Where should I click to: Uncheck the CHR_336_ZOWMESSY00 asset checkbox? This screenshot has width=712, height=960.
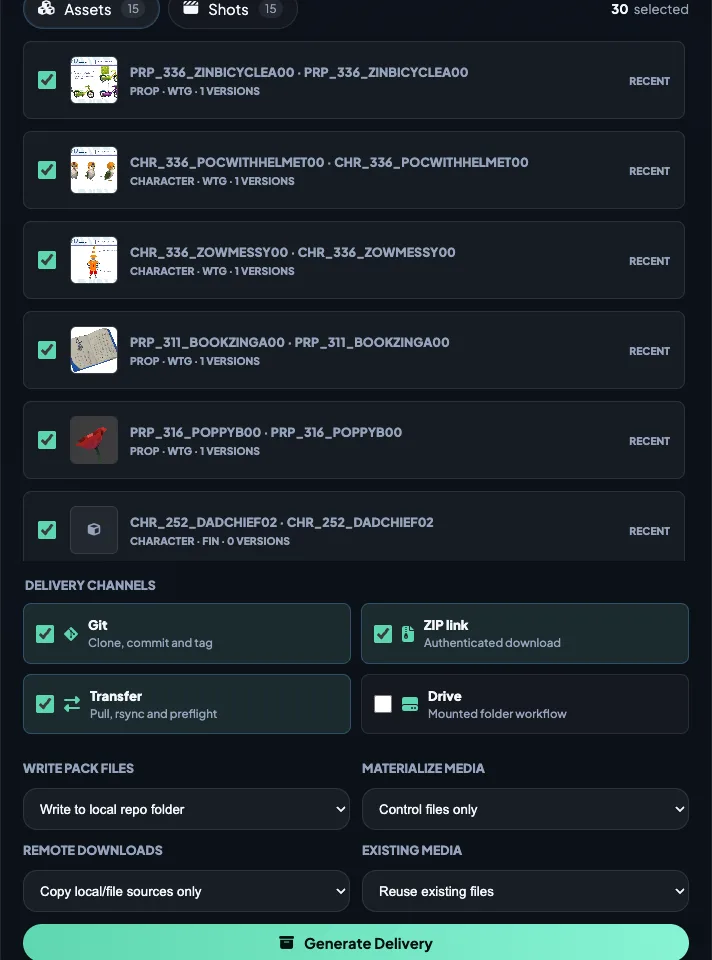coord(47,260)
